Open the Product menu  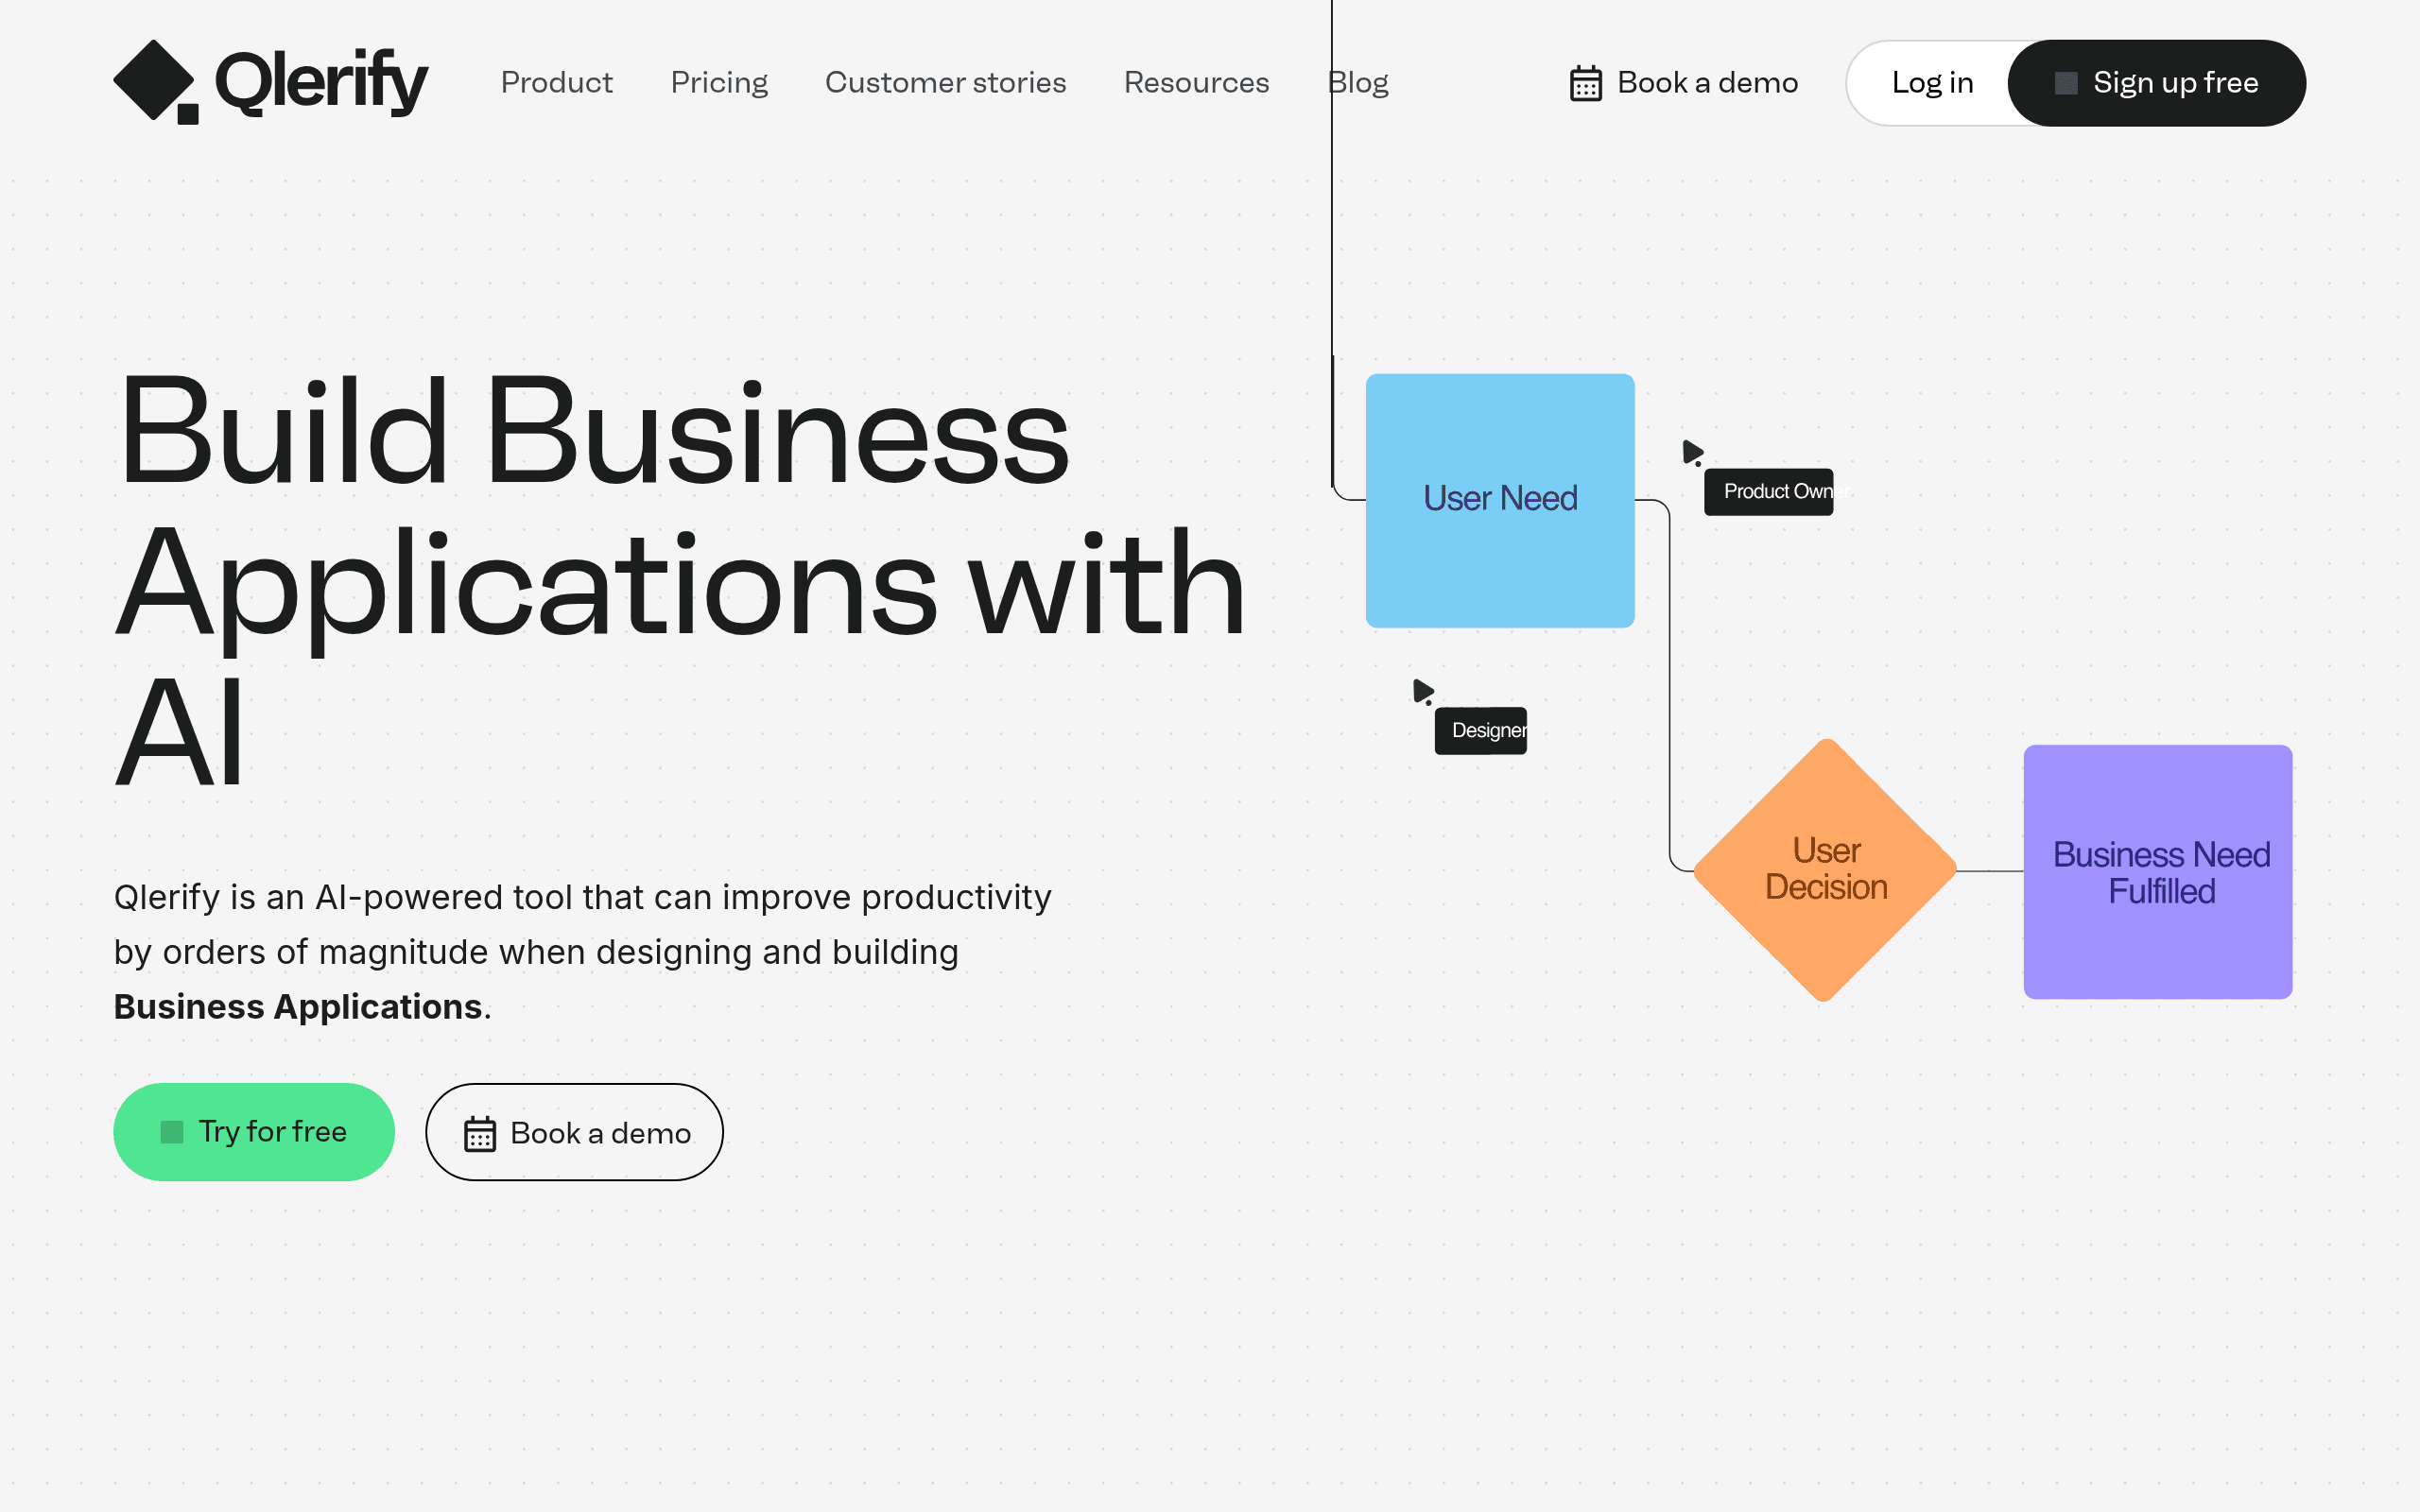pyautogui.click(x=556, y=83)
